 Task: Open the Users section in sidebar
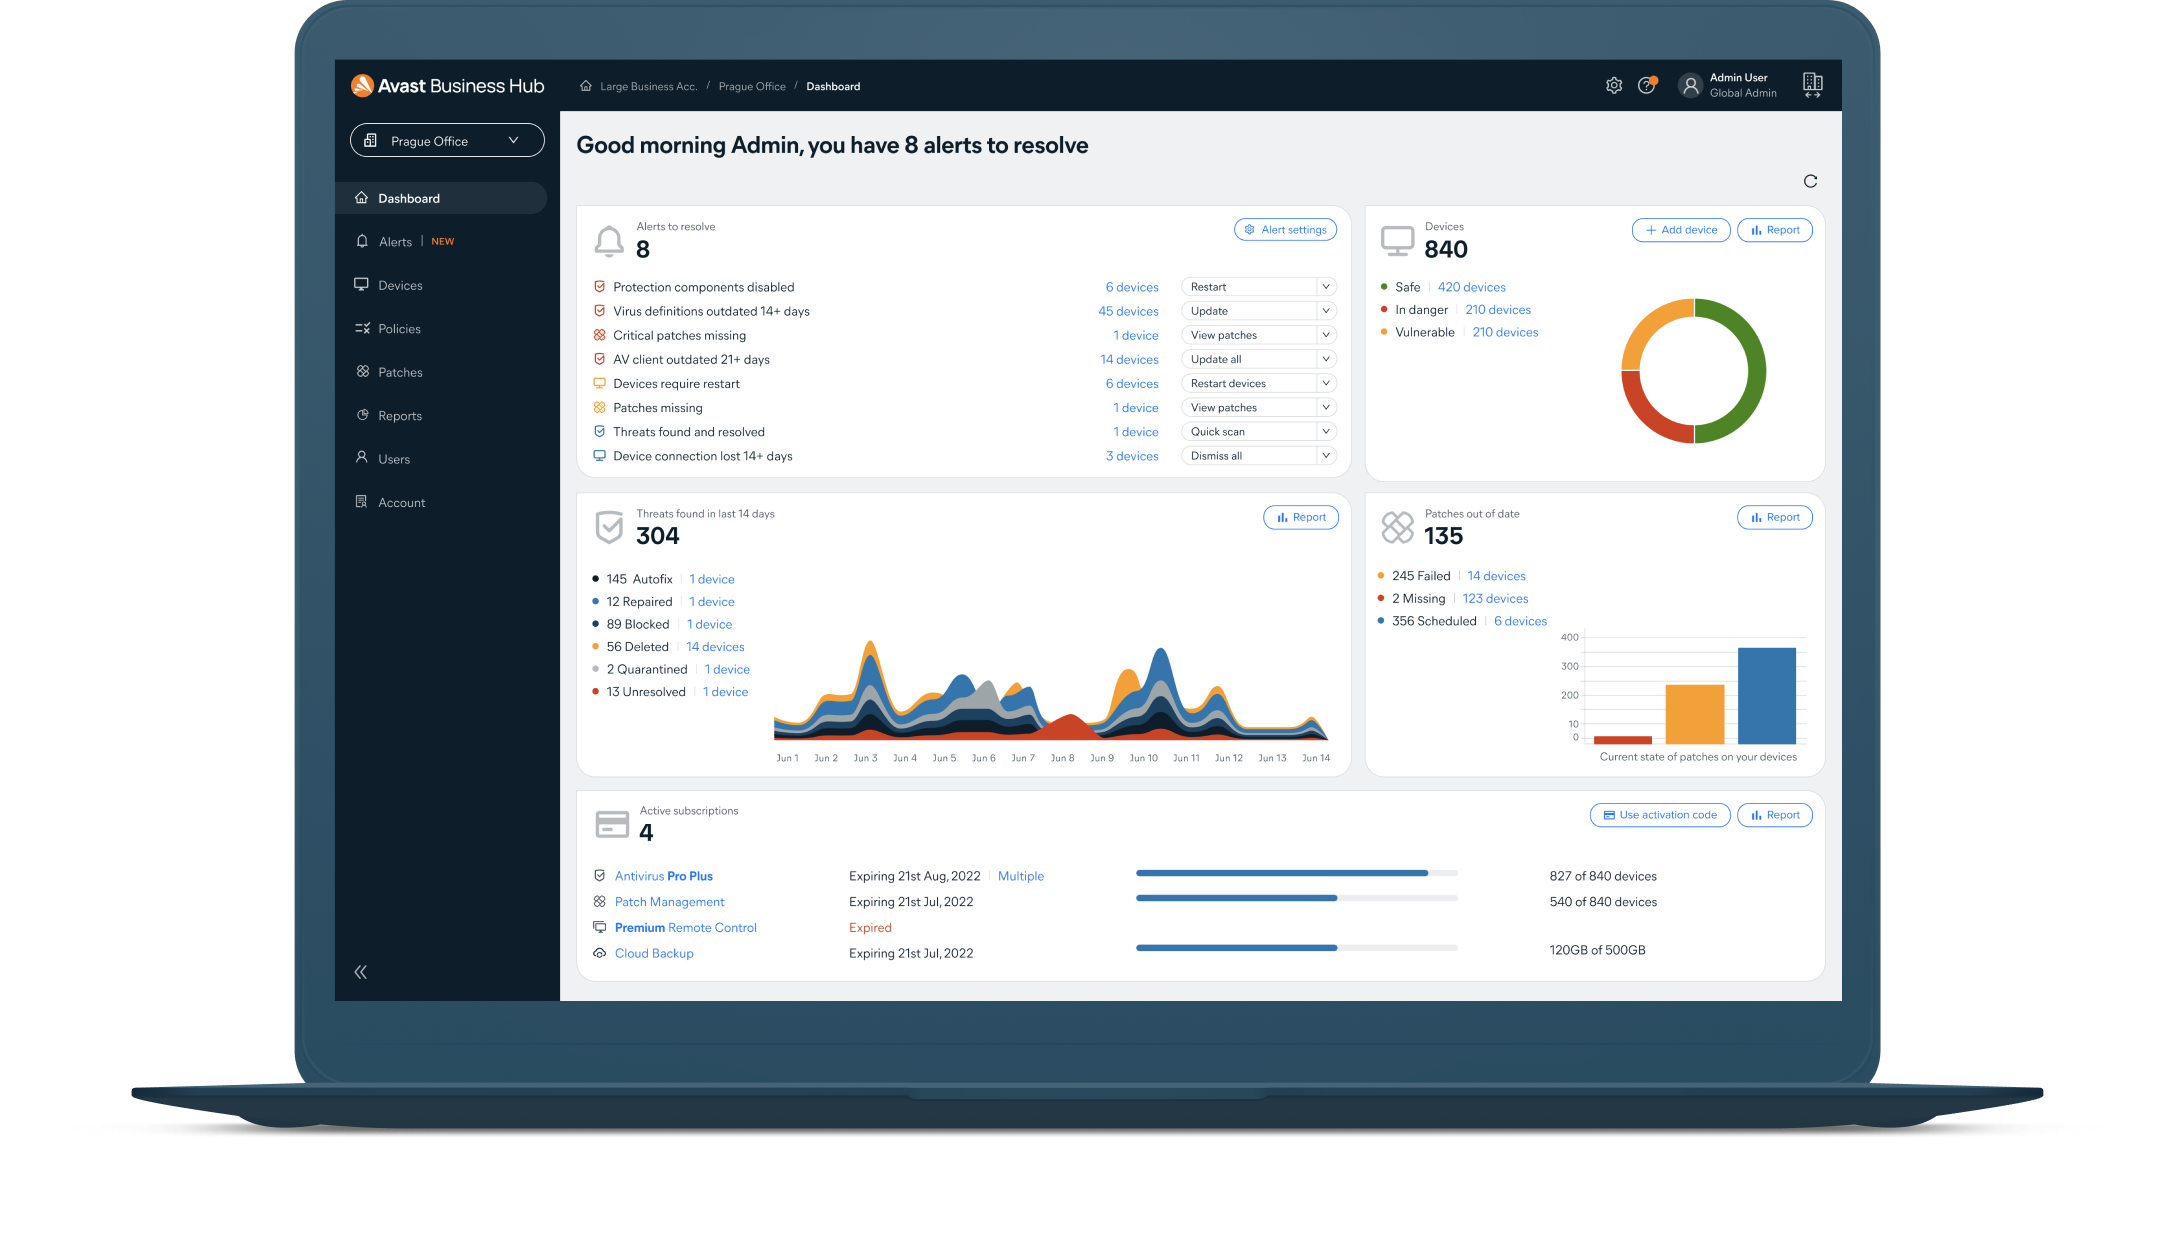[393, 457]
